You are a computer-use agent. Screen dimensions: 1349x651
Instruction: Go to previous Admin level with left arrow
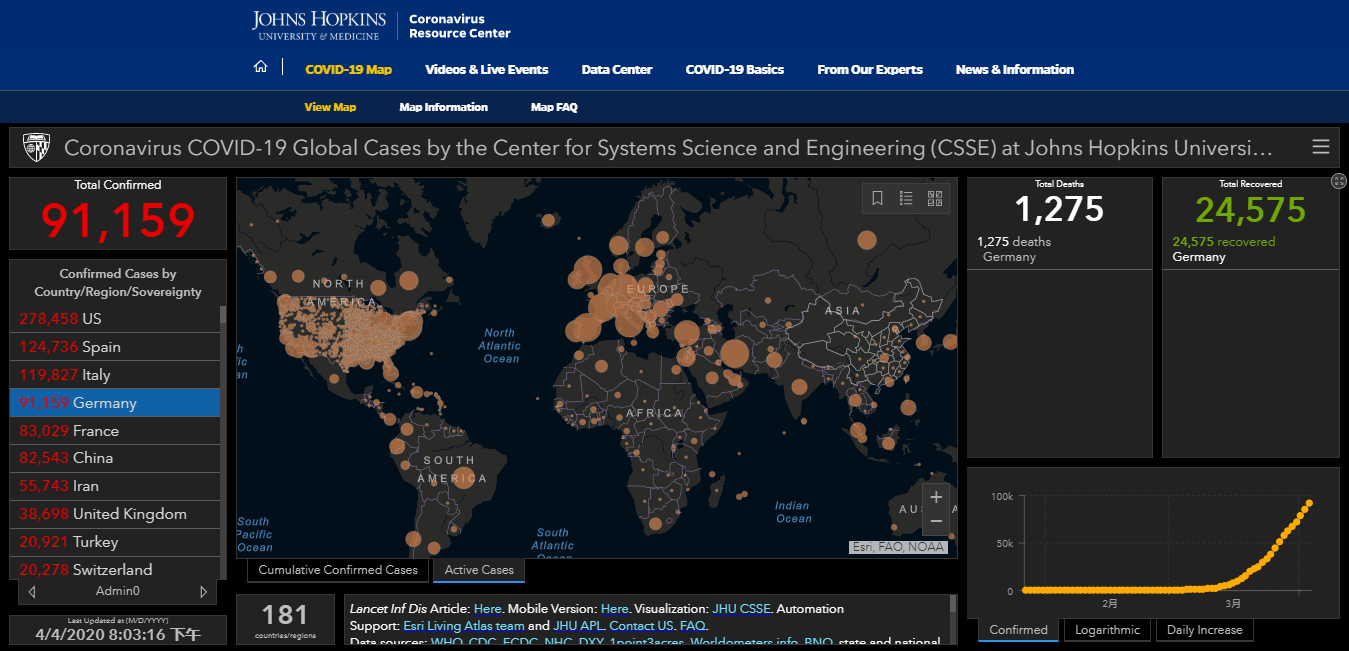(32, 592)
